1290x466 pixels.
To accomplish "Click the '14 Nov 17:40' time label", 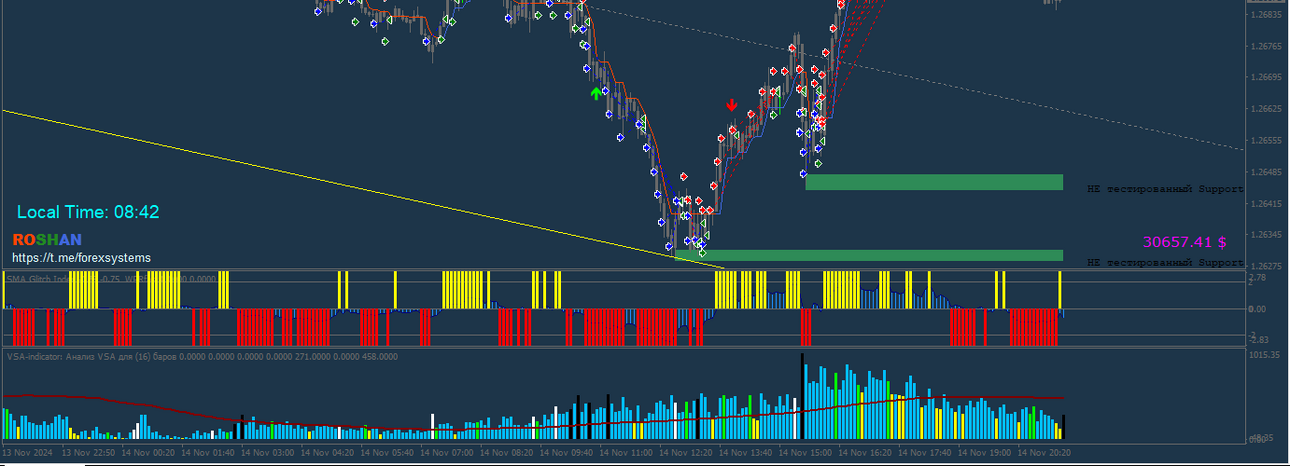I will 926,452.
